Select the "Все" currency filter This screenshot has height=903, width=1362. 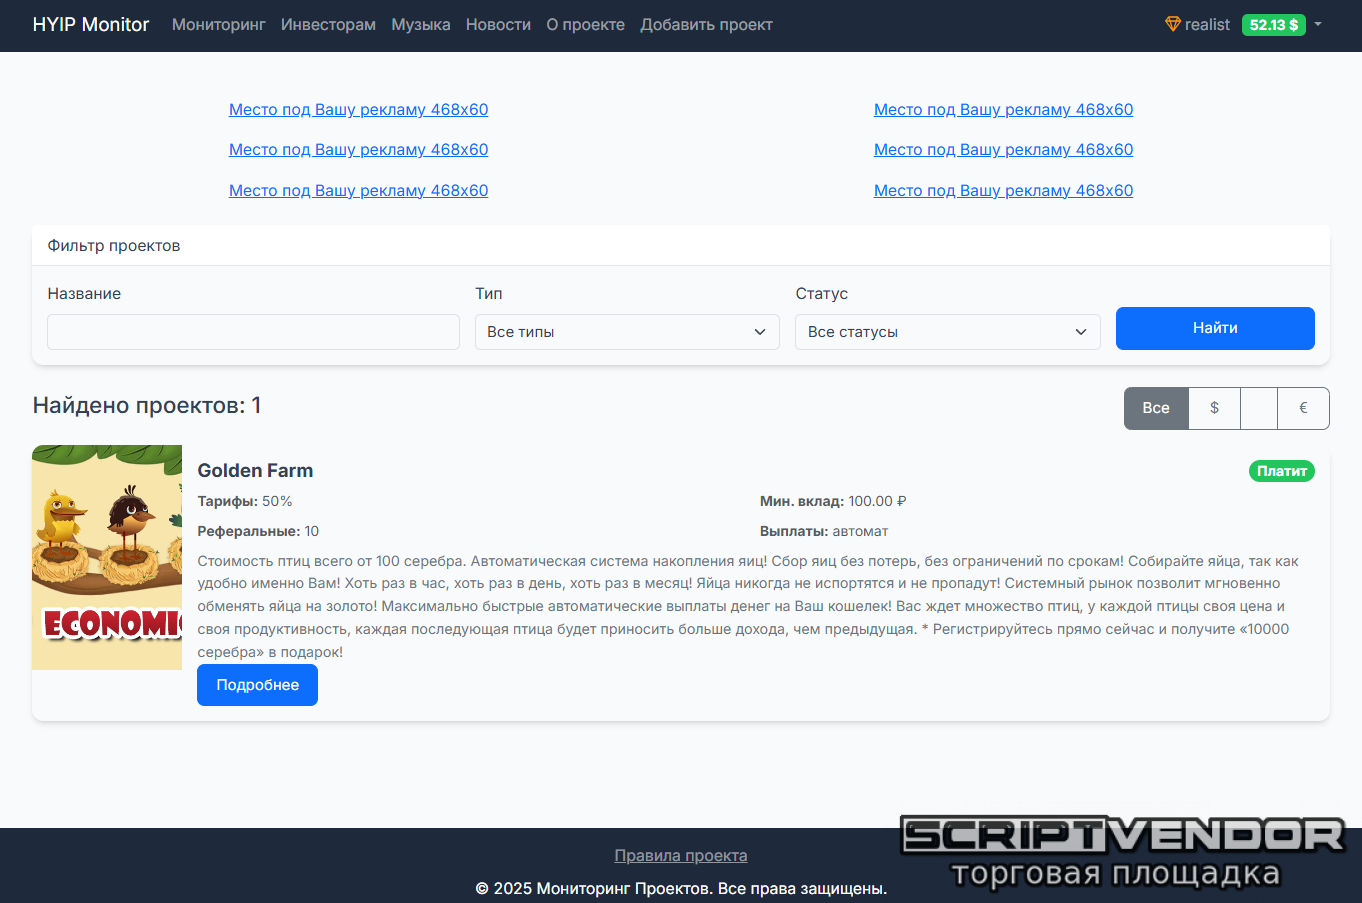(1156, 408)
